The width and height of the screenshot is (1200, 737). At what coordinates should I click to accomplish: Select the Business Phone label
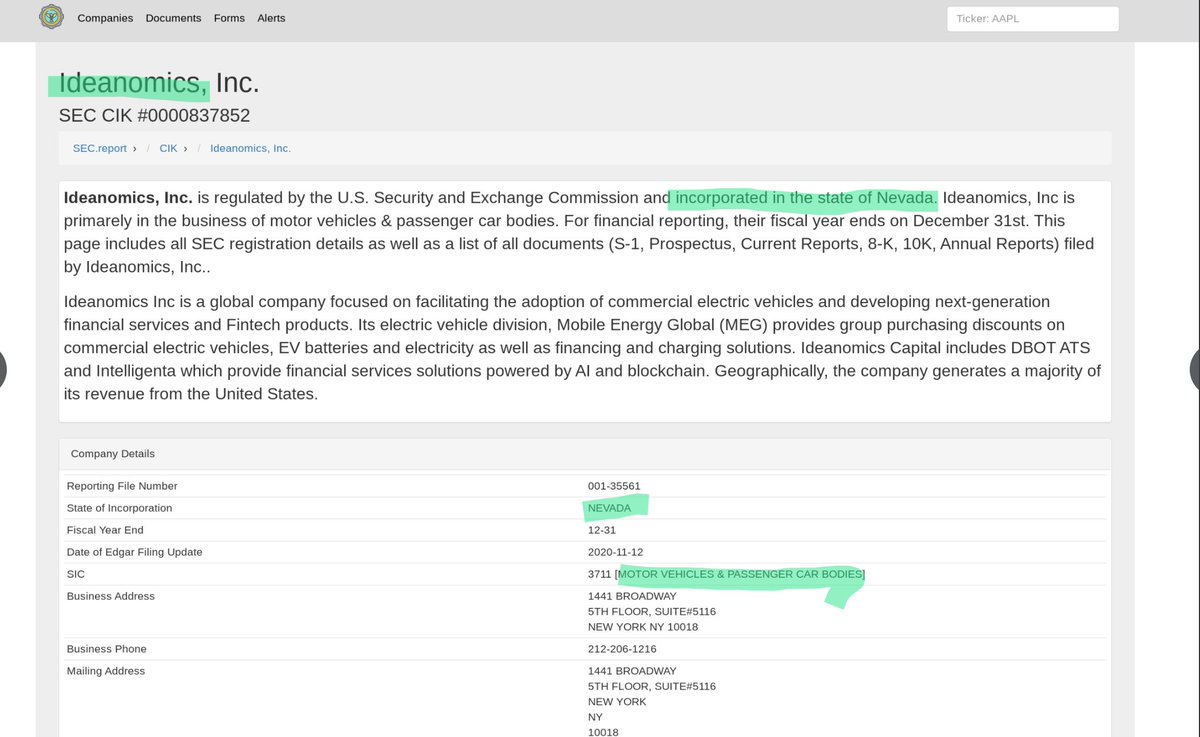click(x=107, y=649)
